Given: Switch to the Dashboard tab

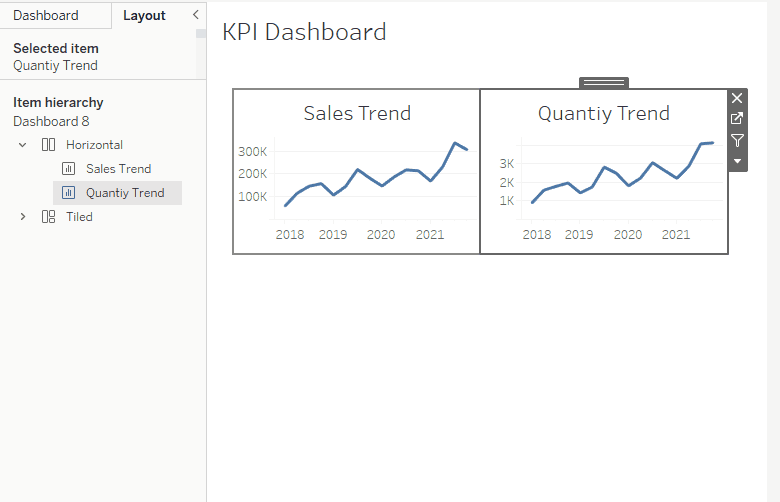Looking at the screenshot, I should tap(46, 15).
